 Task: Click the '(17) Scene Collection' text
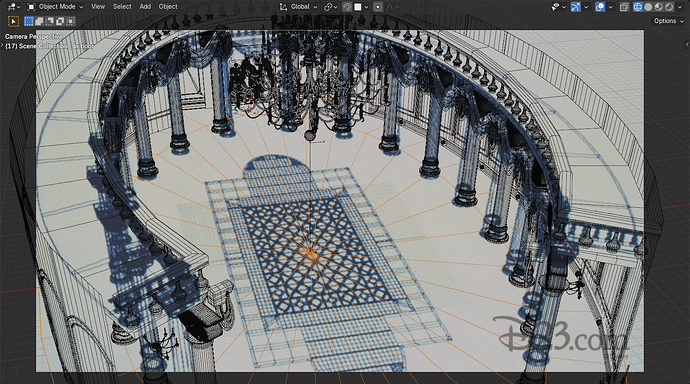[x=37, y=46]
